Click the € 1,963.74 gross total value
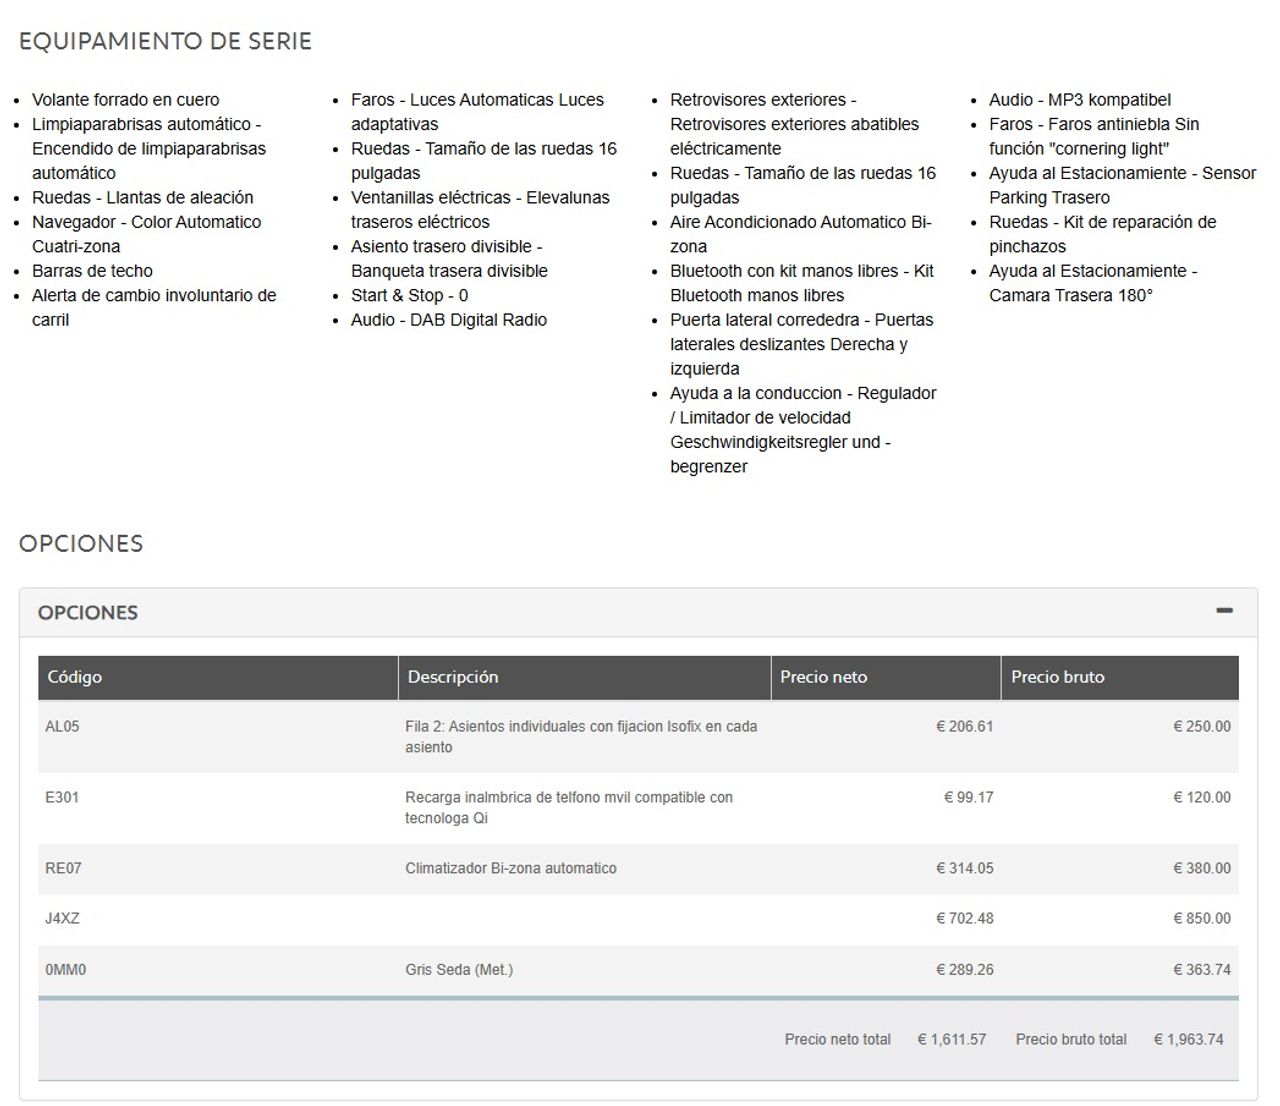1280x1106 pixels. pos(1188,1040)
